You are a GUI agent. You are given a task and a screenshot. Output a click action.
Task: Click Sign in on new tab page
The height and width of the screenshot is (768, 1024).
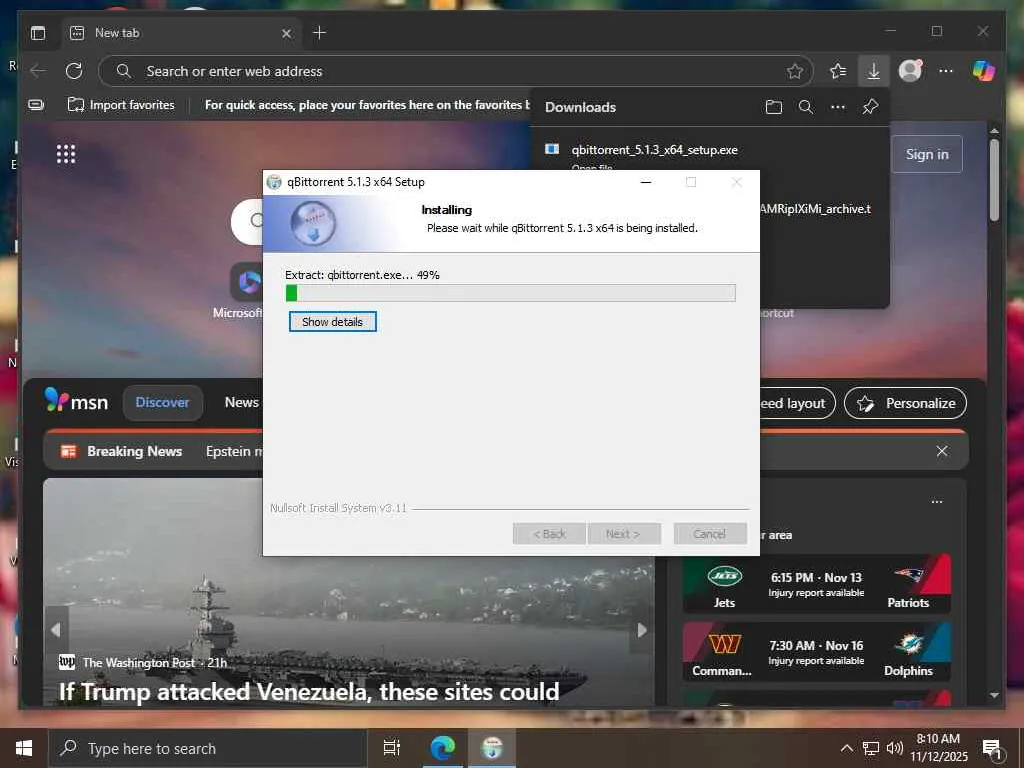pyautogui.click(x=927, y=154)
